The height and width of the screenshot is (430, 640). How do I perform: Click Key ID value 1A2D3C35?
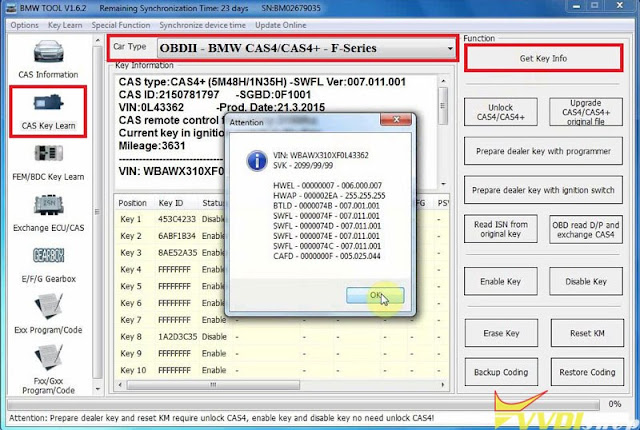(x=177, y=337)
